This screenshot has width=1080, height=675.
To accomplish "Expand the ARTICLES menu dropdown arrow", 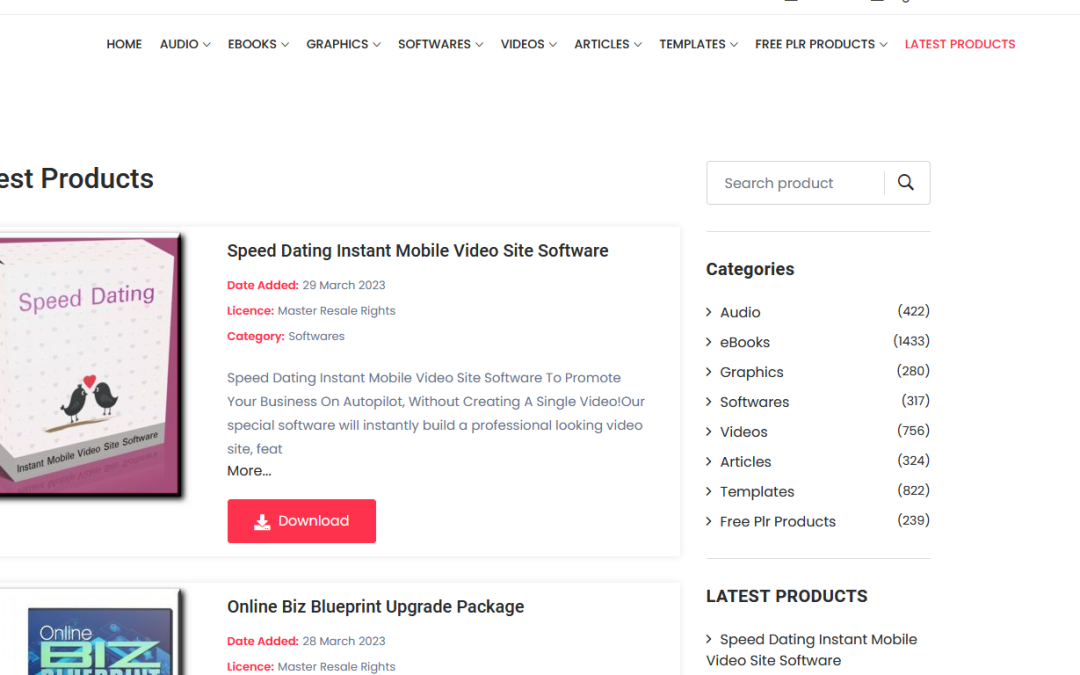I will pyautogui.click(x=638, y=45).
